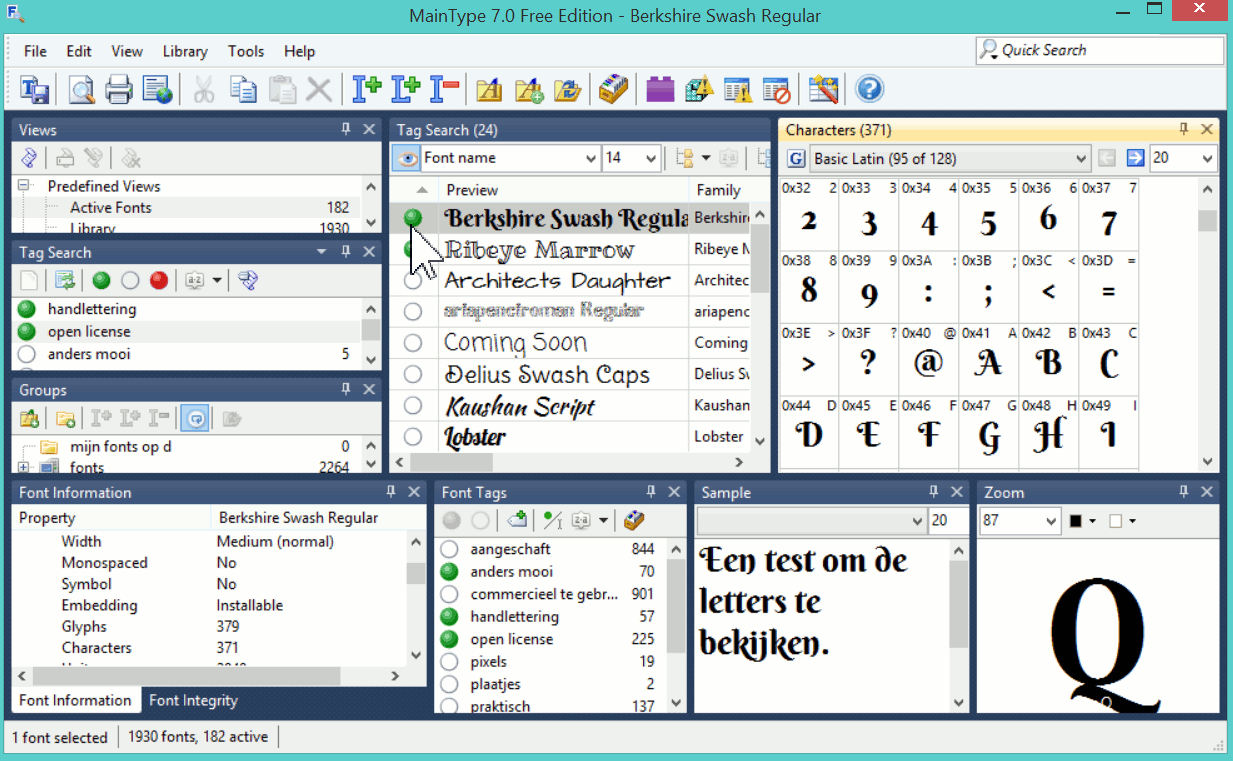Screen dimensions: 1233x761
Task: Click the Sample panel size field showing 20
Action: (x=949, y=521)
